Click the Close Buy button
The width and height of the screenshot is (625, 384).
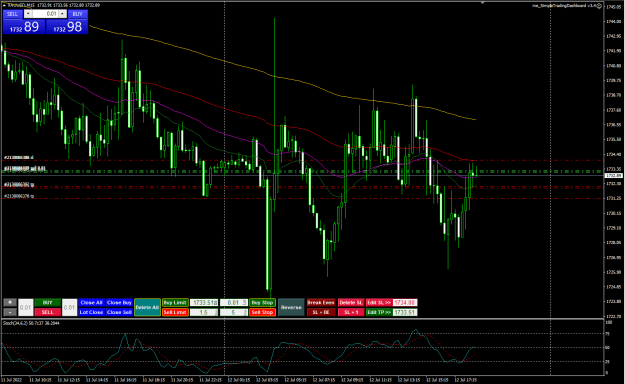pos(119,303)
